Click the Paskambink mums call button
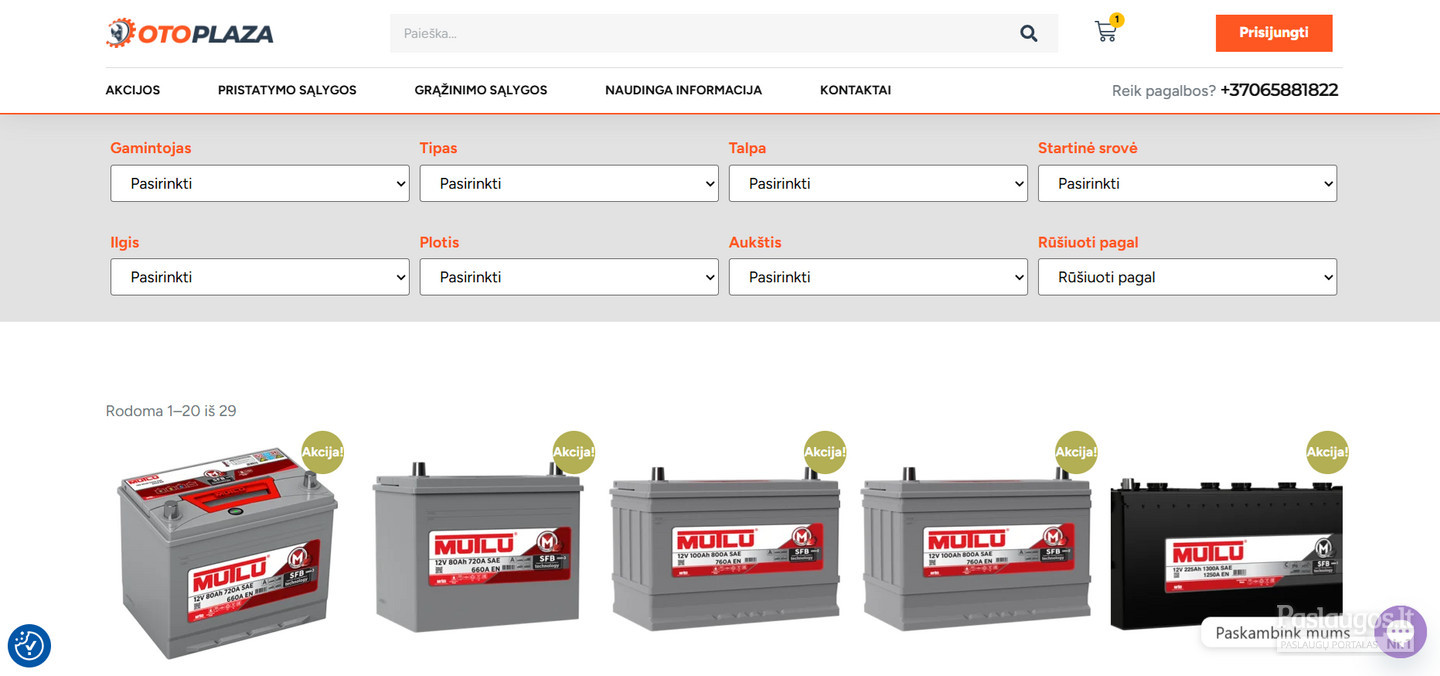Viewport: 1440px width, 676px height. click(x=1282, y=633)
